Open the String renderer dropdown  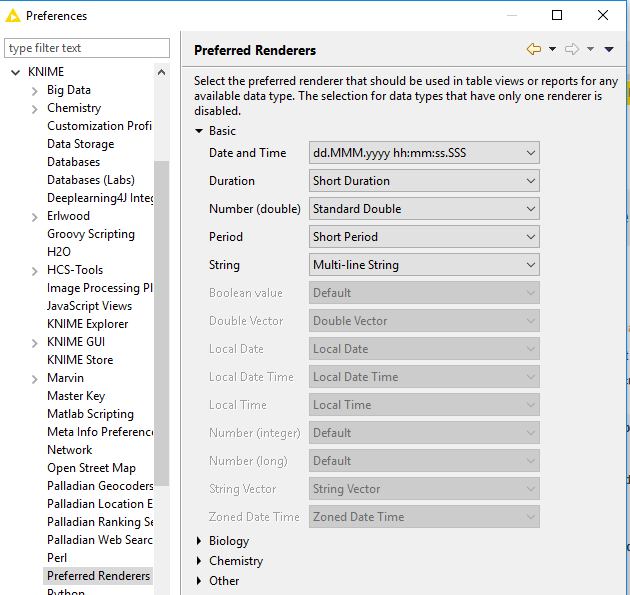pyautogui.click(x=424, y=265)
